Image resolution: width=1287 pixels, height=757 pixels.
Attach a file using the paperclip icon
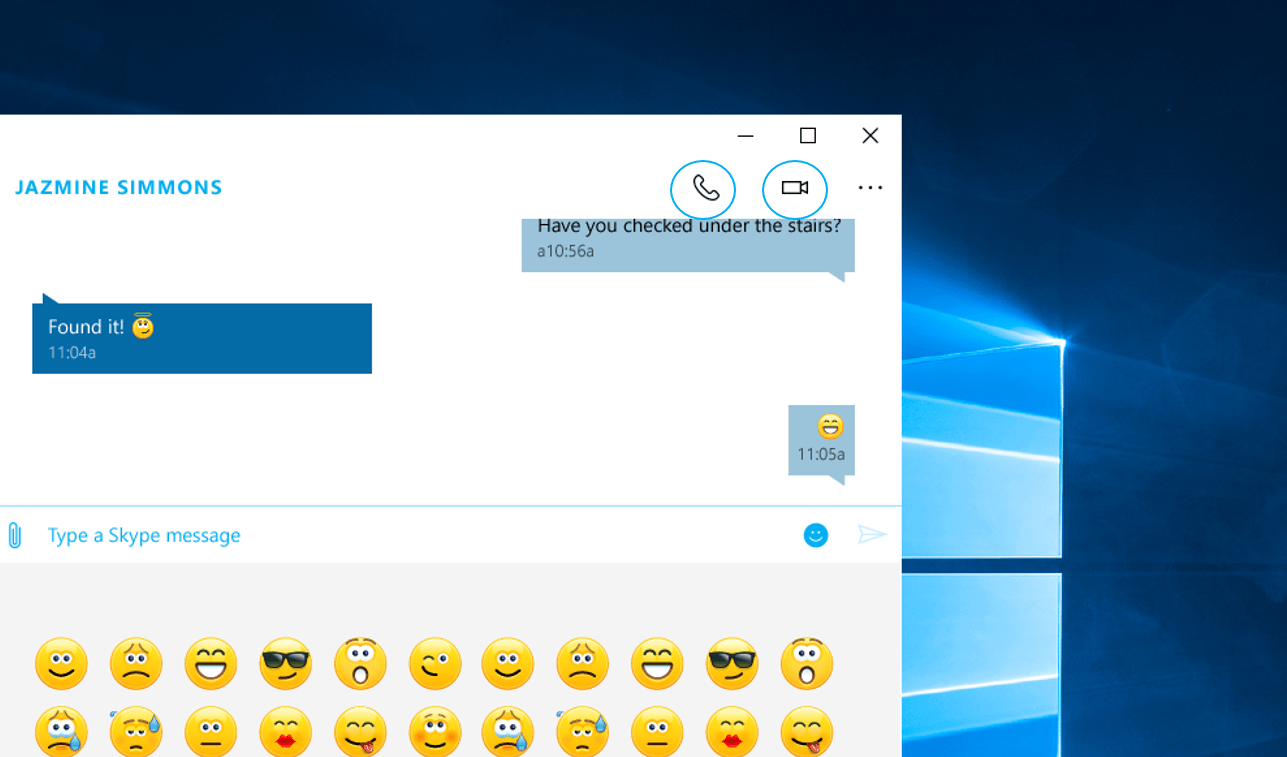(x=15, y=535)
